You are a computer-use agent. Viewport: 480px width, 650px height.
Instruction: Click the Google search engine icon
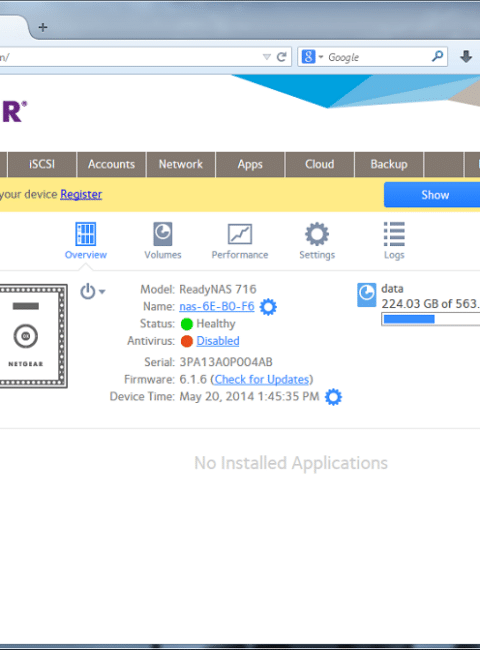pyautogui.click(x=308, y=56)
